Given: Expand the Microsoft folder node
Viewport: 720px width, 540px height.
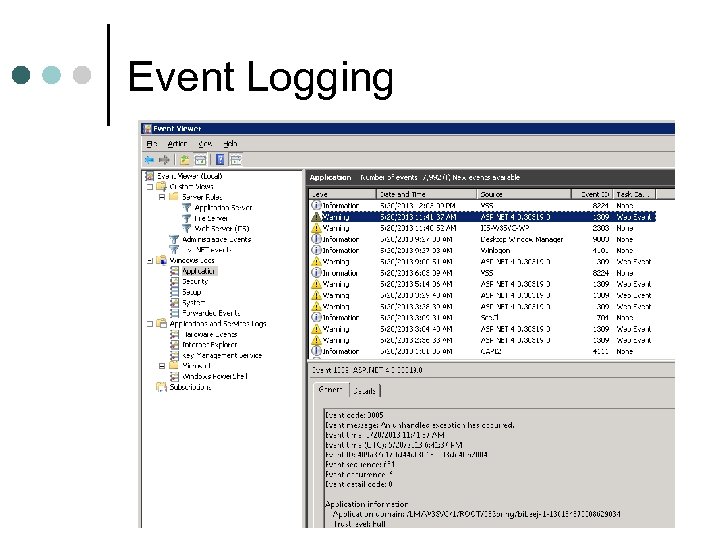Looking at the screenshot, I should [162, 366].
